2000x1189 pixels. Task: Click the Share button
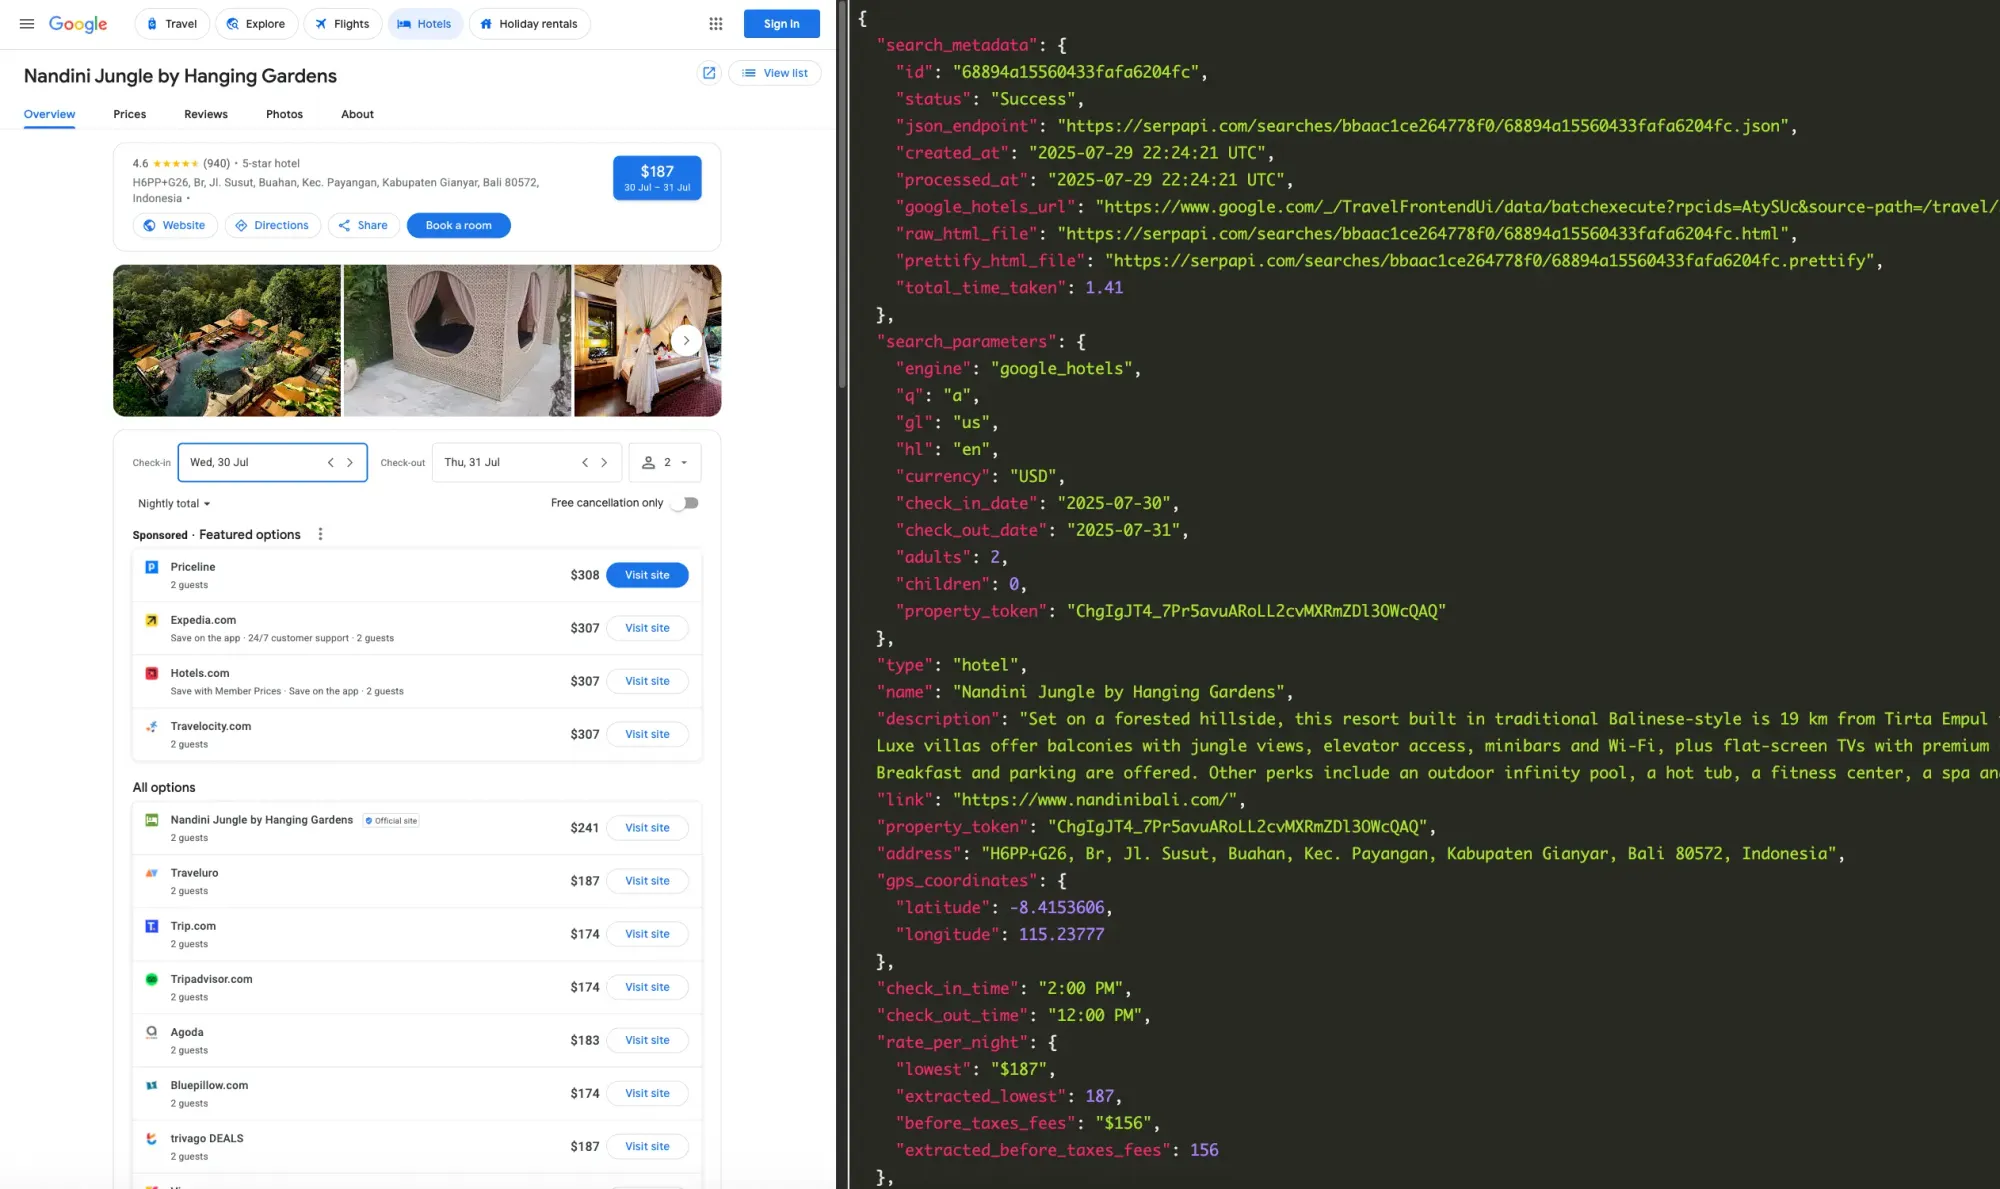pyautogui.click(x=364, y=226)
